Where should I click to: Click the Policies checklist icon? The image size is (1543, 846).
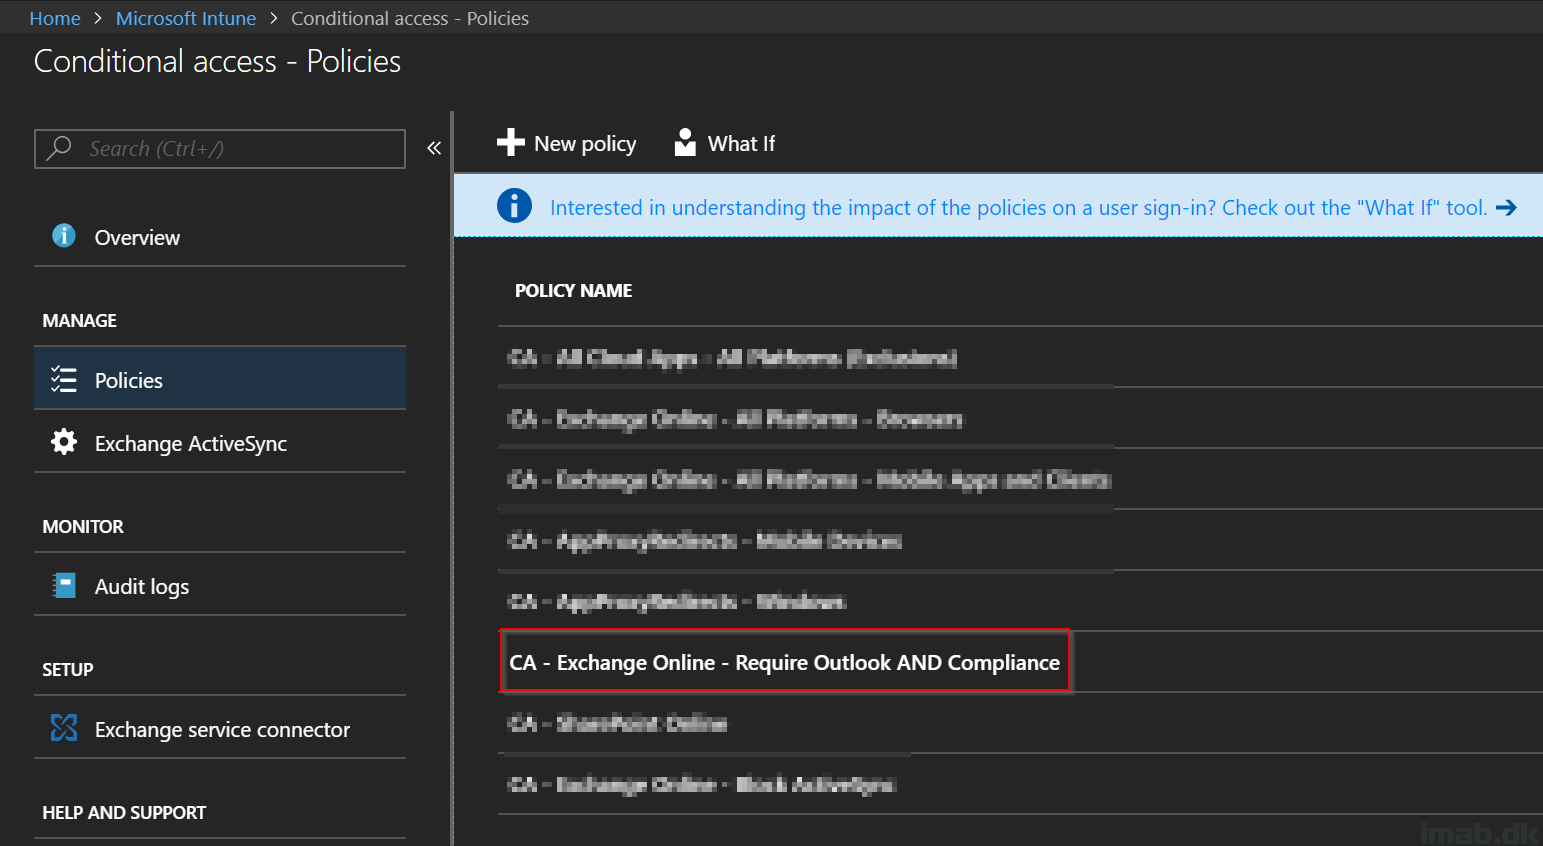click(x=64, y=379)
